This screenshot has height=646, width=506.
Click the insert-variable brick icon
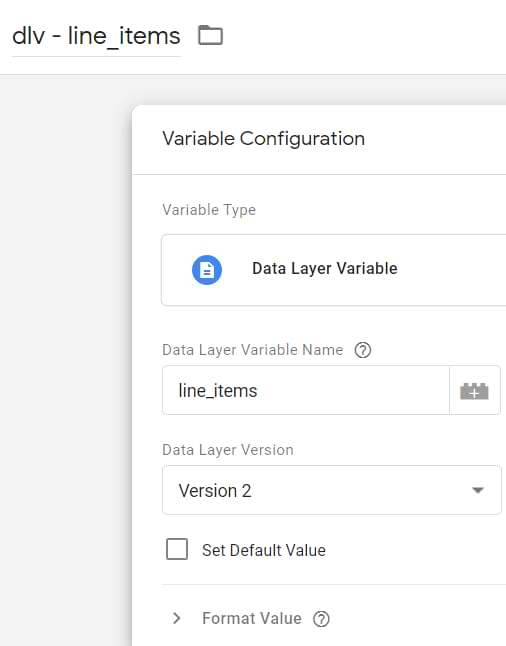tap(474, 390)
